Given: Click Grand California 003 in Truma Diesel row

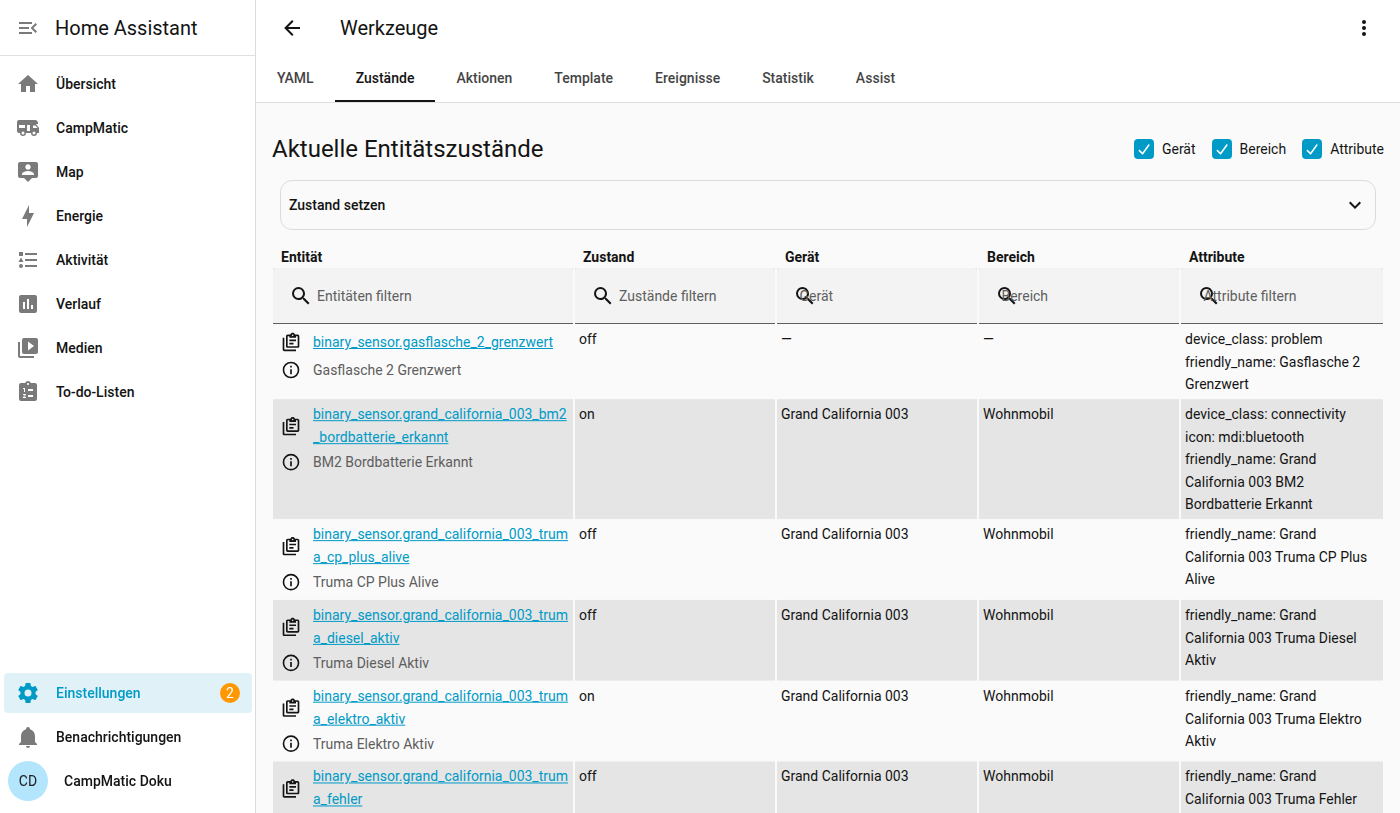Looking at the screenshot, I should click(845, 615).
